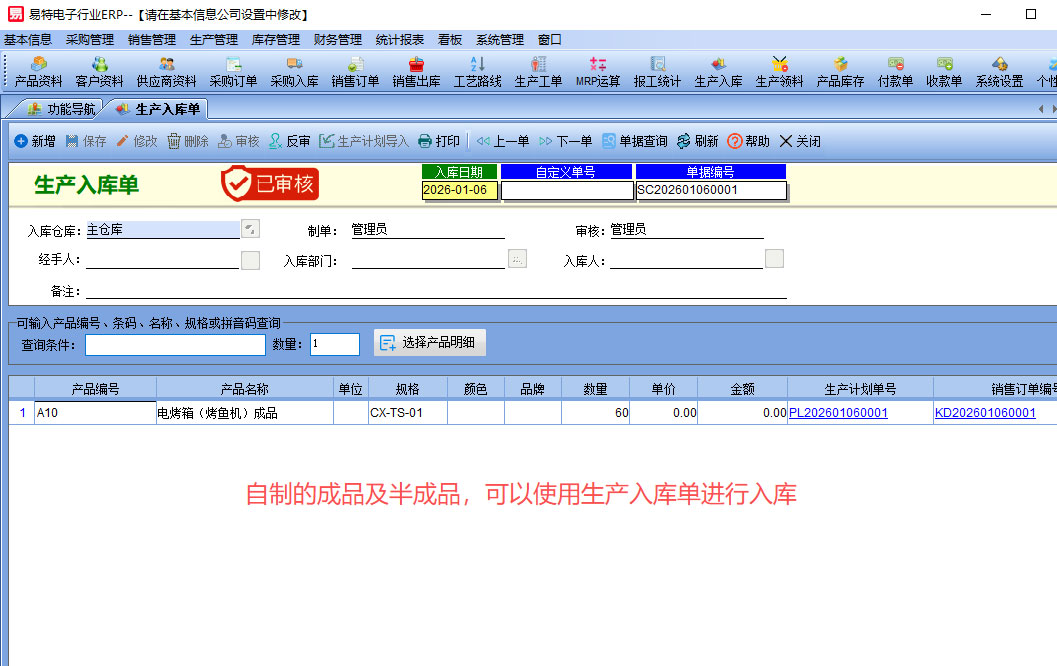
Task: Open 产品资料 from the main toolbar
Action: click(x=38, y=72)
